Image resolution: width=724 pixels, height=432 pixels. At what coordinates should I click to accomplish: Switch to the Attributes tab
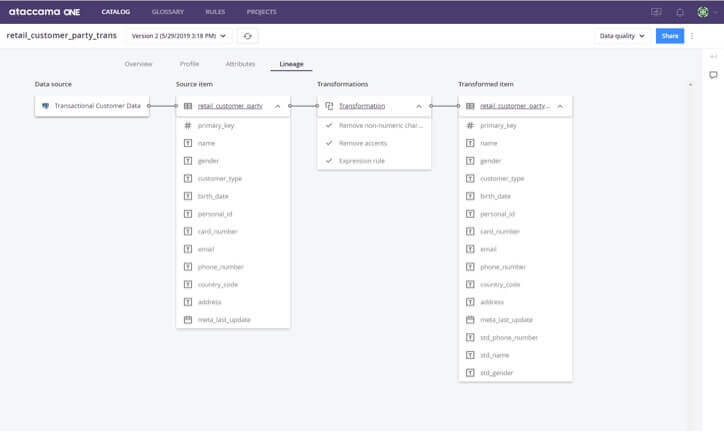click(240, 64)
